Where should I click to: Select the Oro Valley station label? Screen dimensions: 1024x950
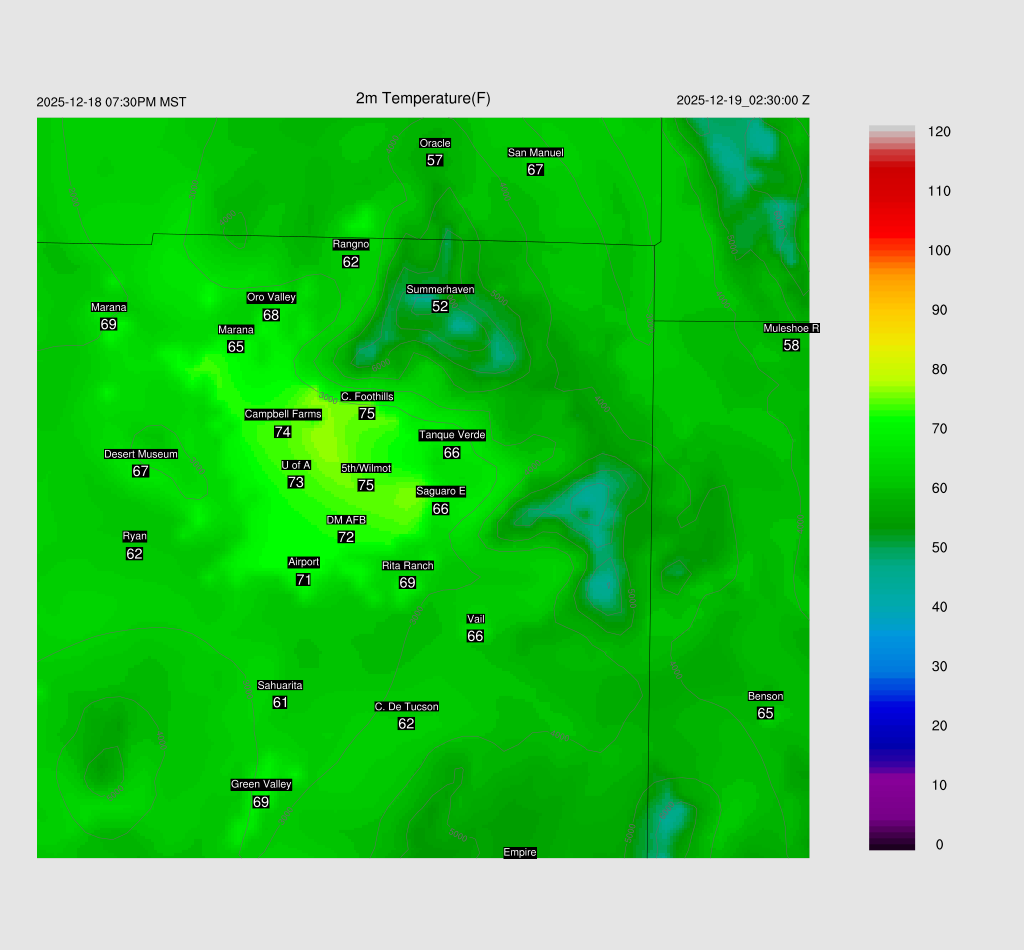(271, 298)
